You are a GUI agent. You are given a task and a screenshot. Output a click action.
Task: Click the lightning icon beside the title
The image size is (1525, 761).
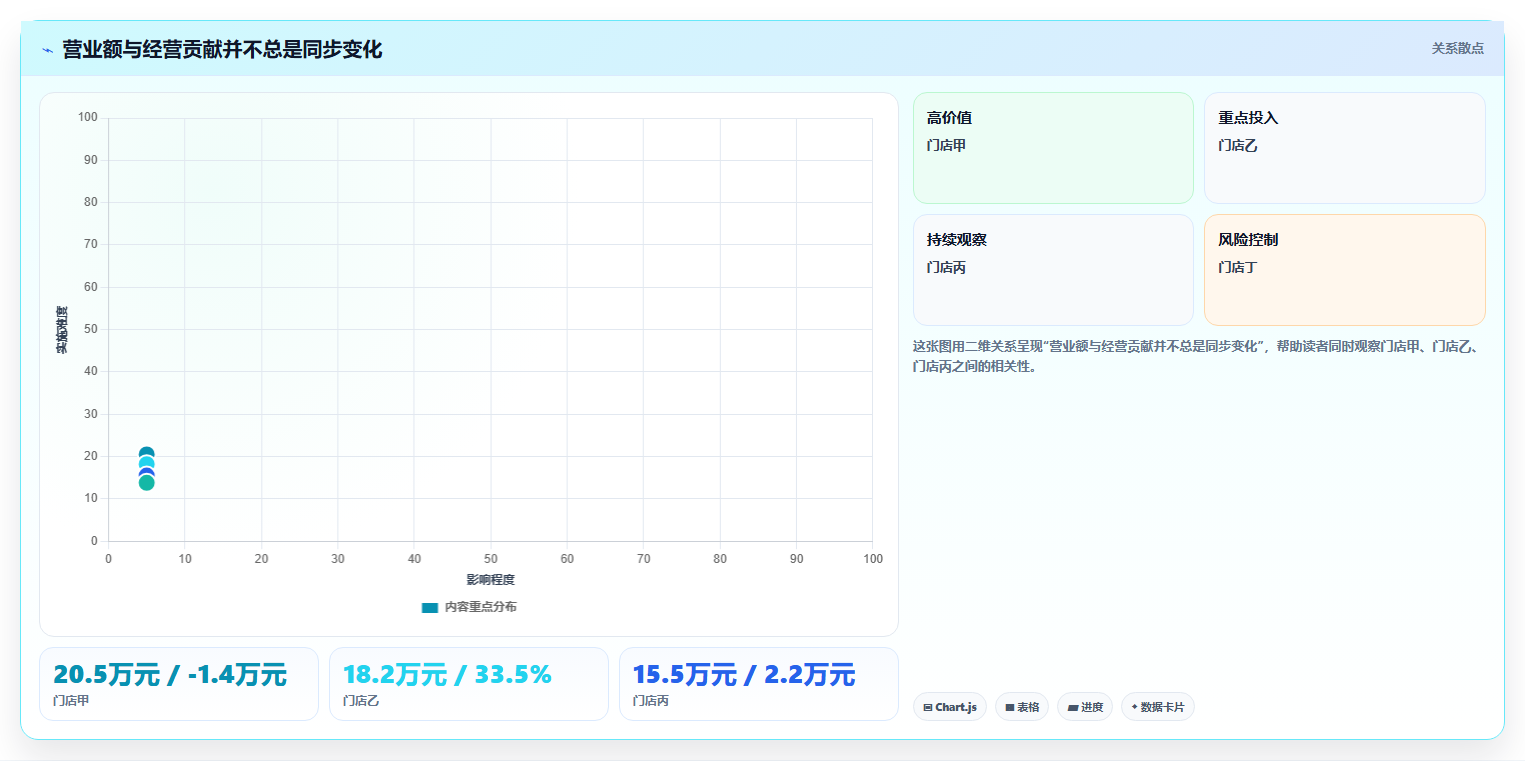coord(47,50)
